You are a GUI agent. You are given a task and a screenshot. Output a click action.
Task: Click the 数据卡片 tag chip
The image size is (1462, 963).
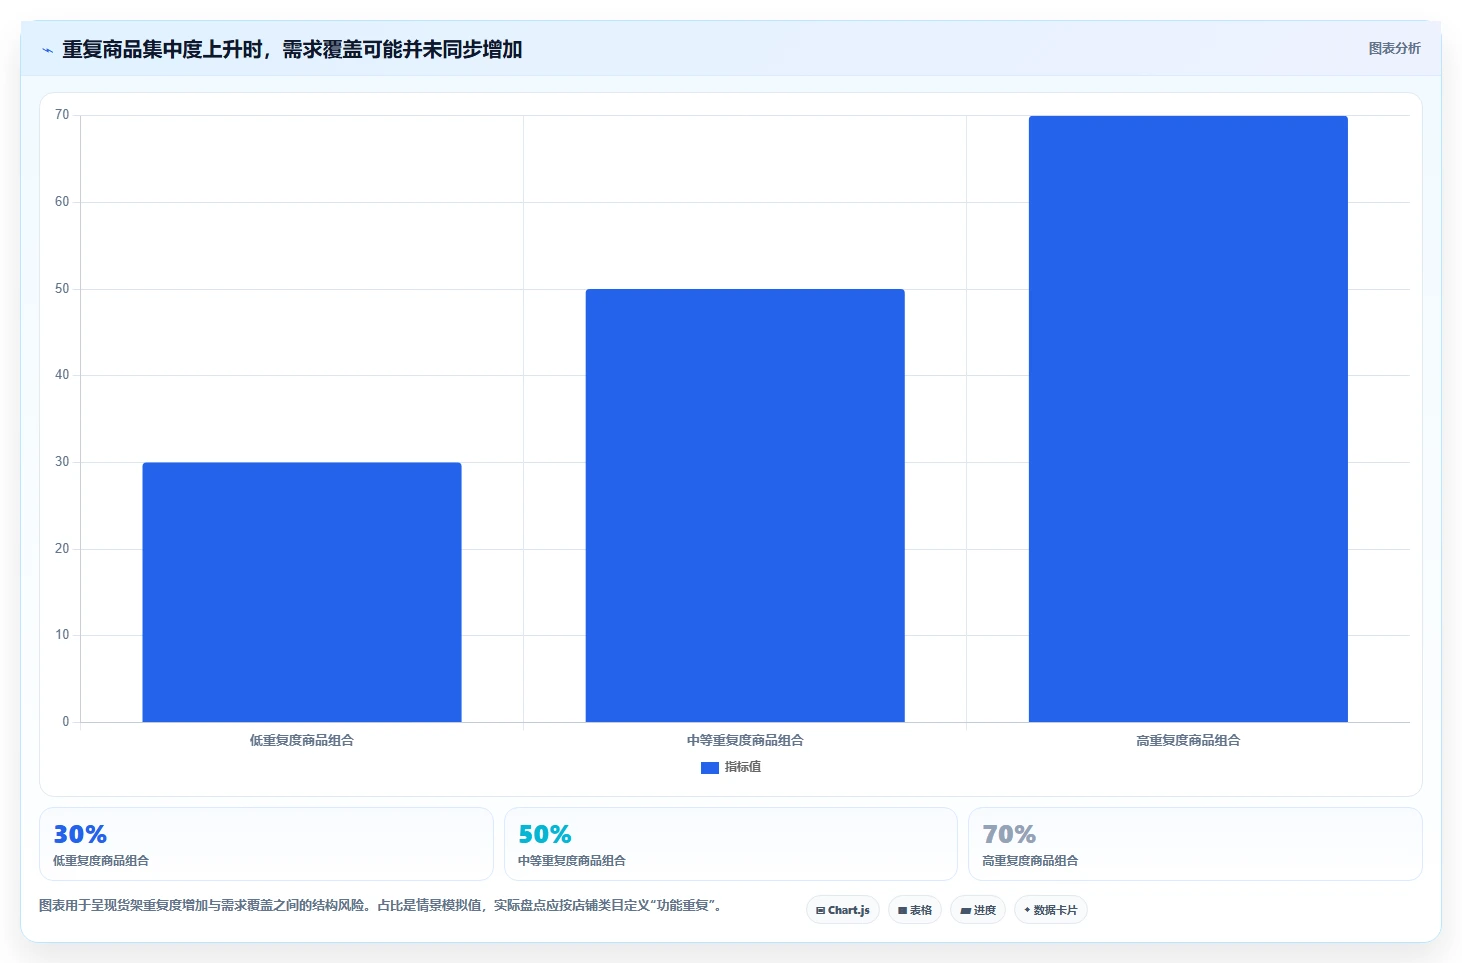[1051, 910]
